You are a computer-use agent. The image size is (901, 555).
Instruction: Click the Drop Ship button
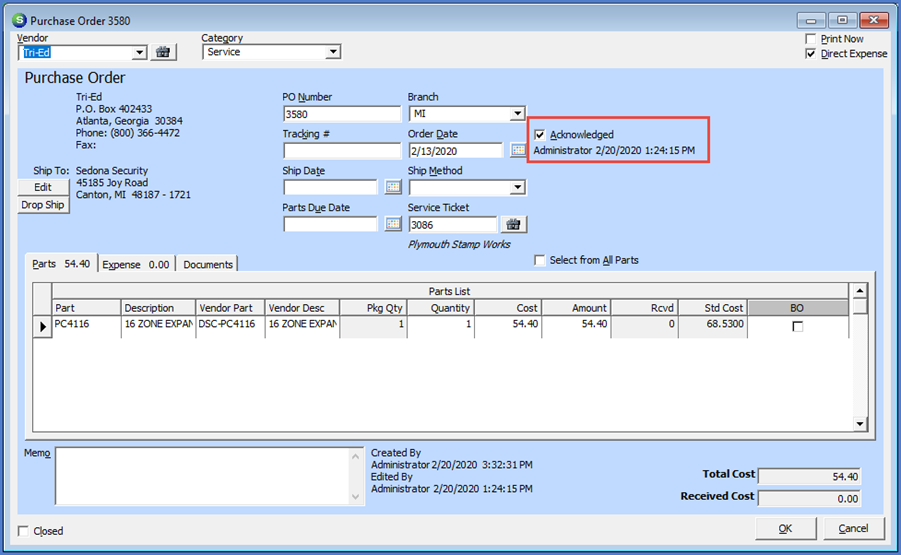click(43, 205)
